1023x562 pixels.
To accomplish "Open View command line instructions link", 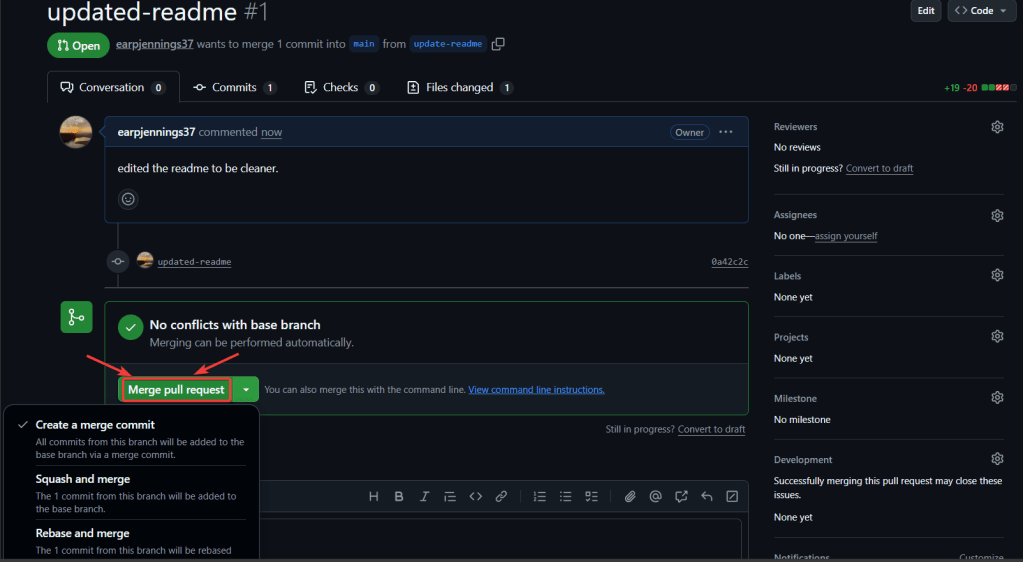I will (536, 390).
